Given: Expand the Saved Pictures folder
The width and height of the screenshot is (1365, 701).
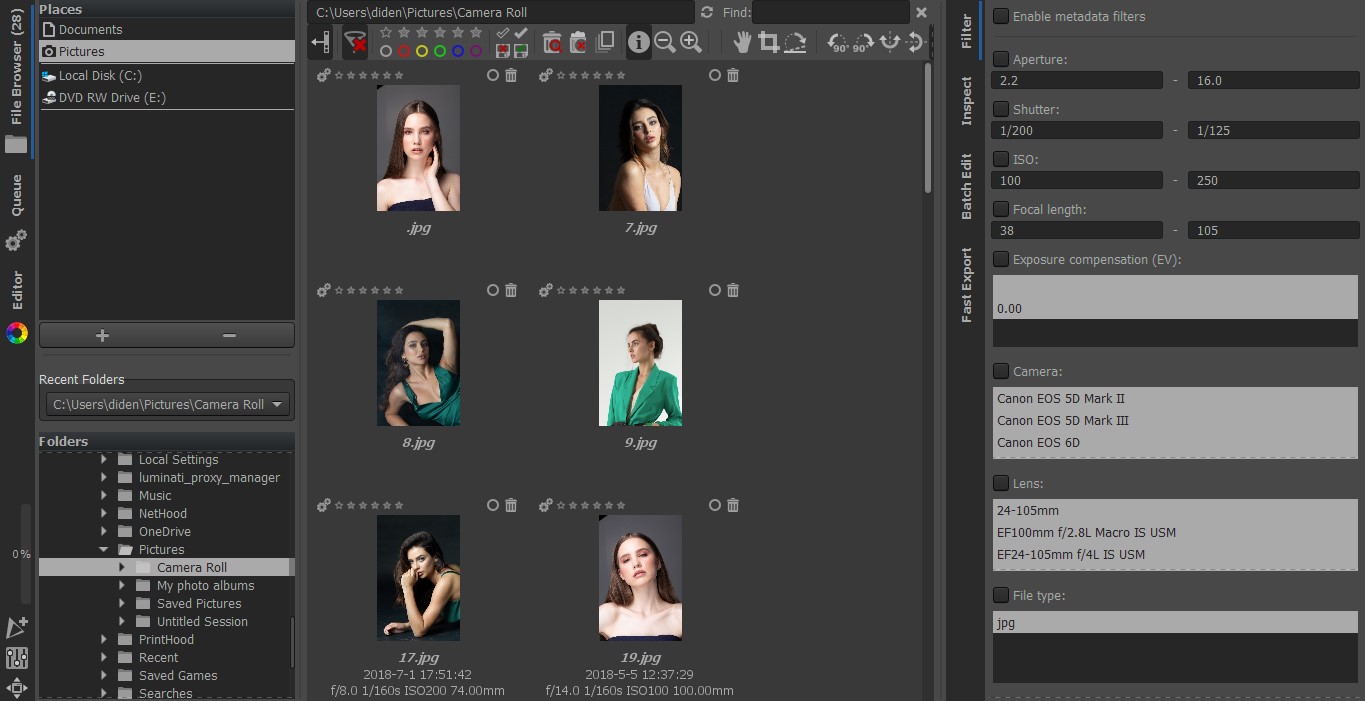Looking at the screenshot, I should tap(122, 603).
